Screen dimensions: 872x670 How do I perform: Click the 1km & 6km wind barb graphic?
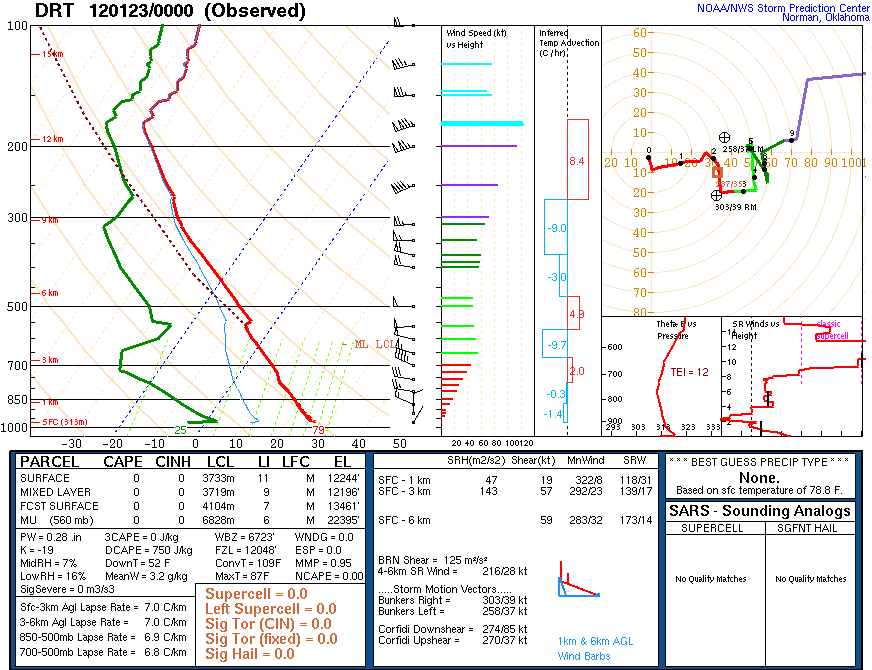578,580
